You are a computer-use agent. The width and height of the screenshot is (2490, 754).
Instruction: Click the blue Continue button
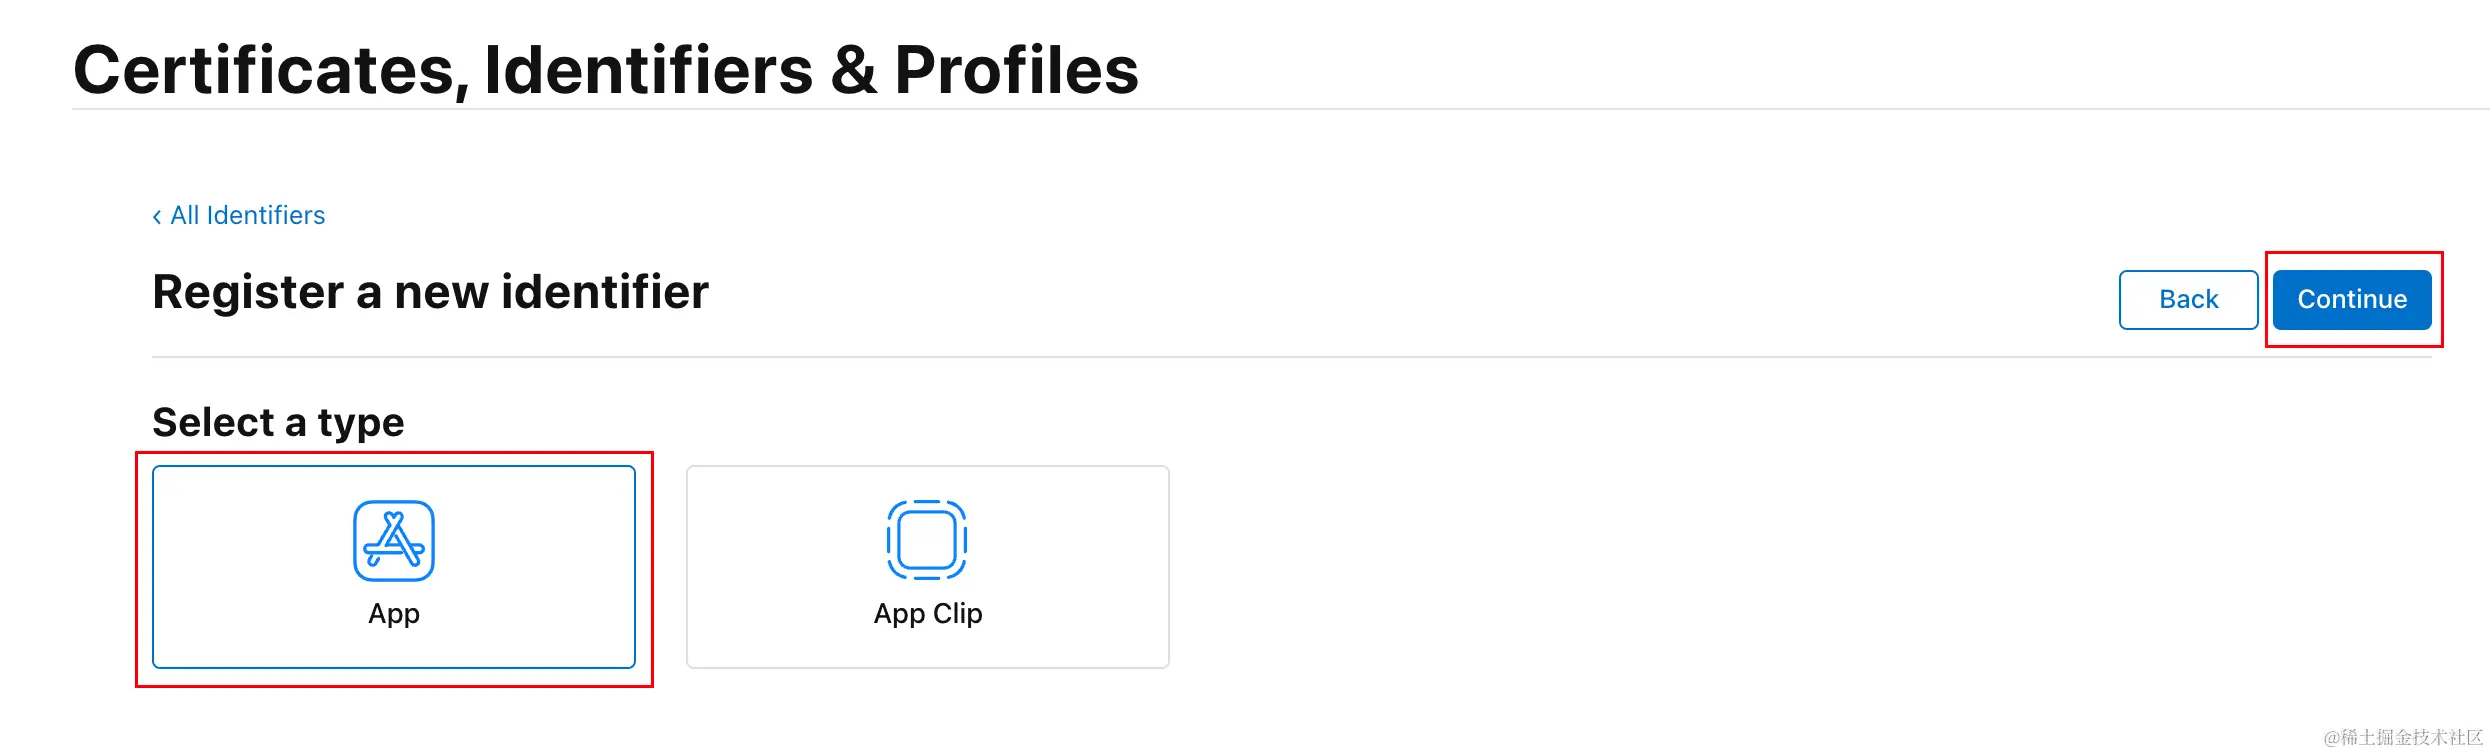pos(2352,299)
